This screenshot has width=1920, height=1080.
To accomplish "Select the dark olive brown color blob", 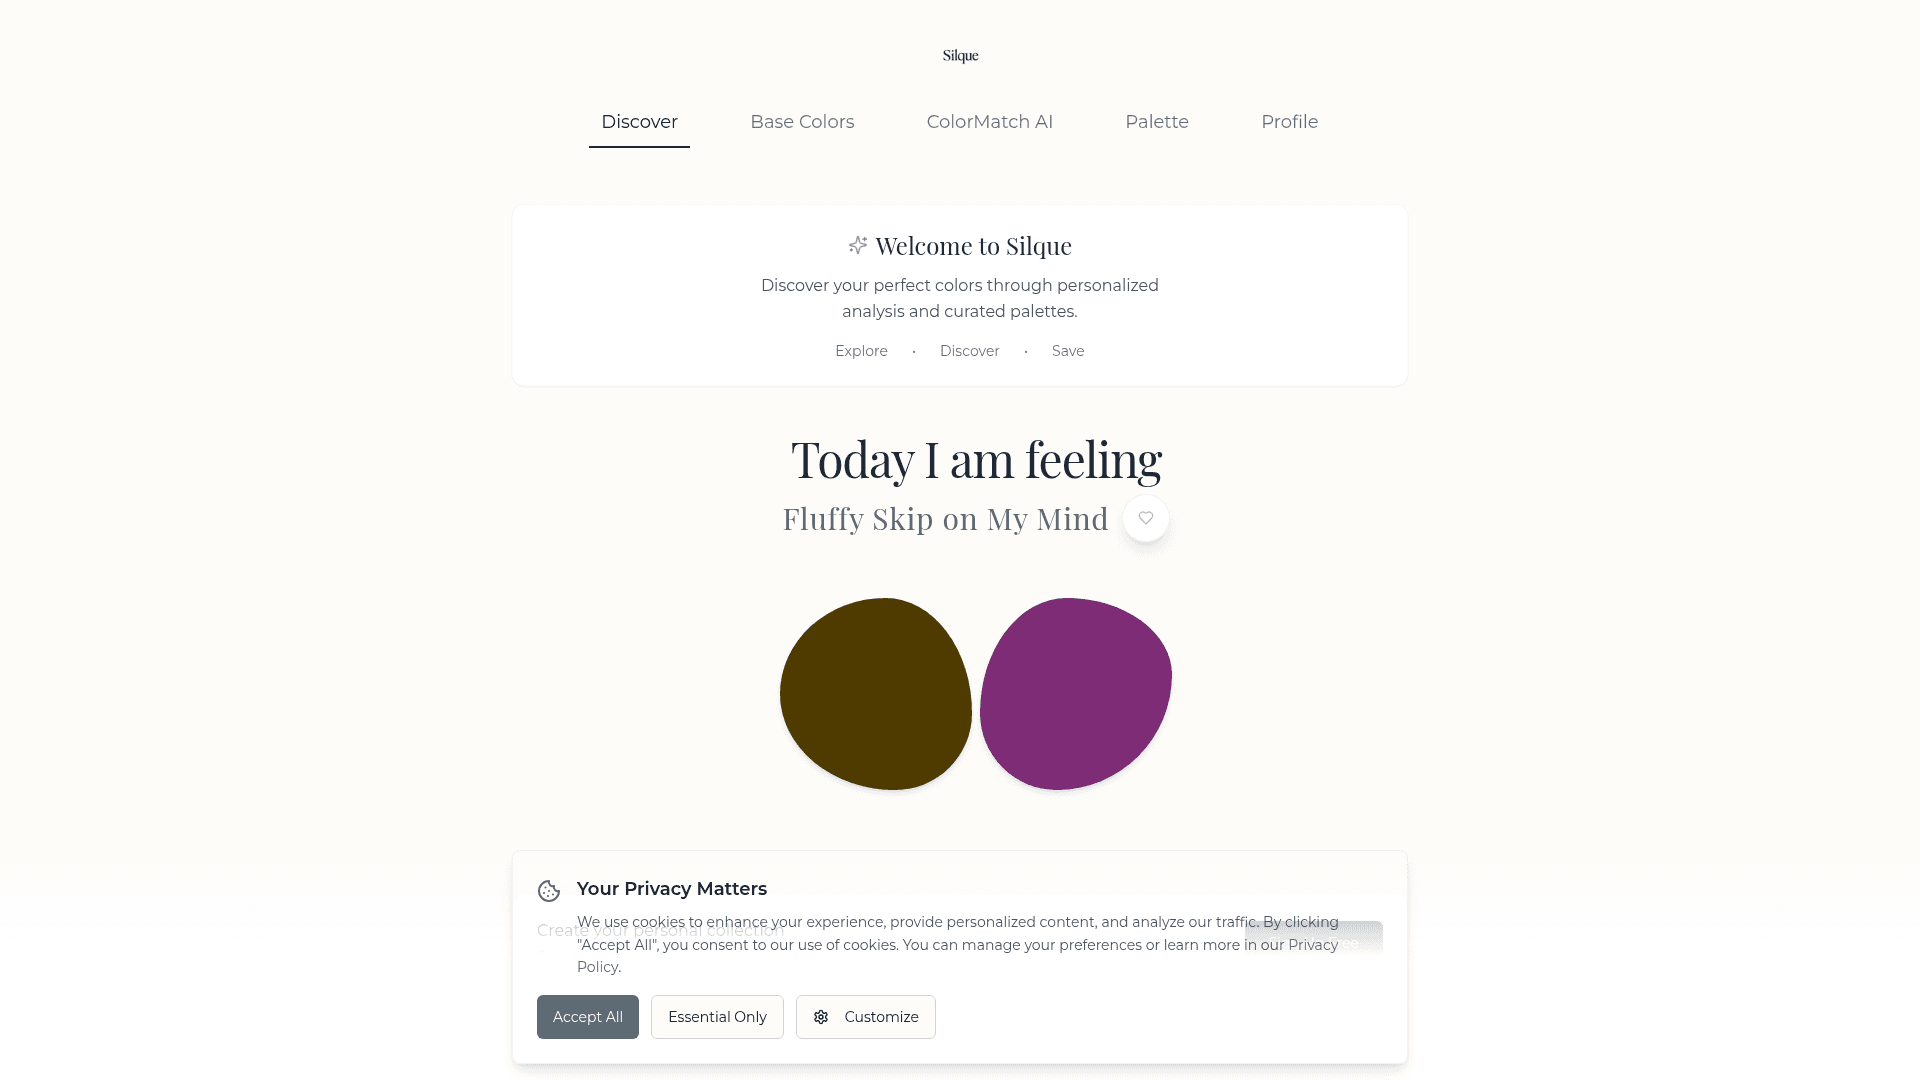I will pos(876,694).
